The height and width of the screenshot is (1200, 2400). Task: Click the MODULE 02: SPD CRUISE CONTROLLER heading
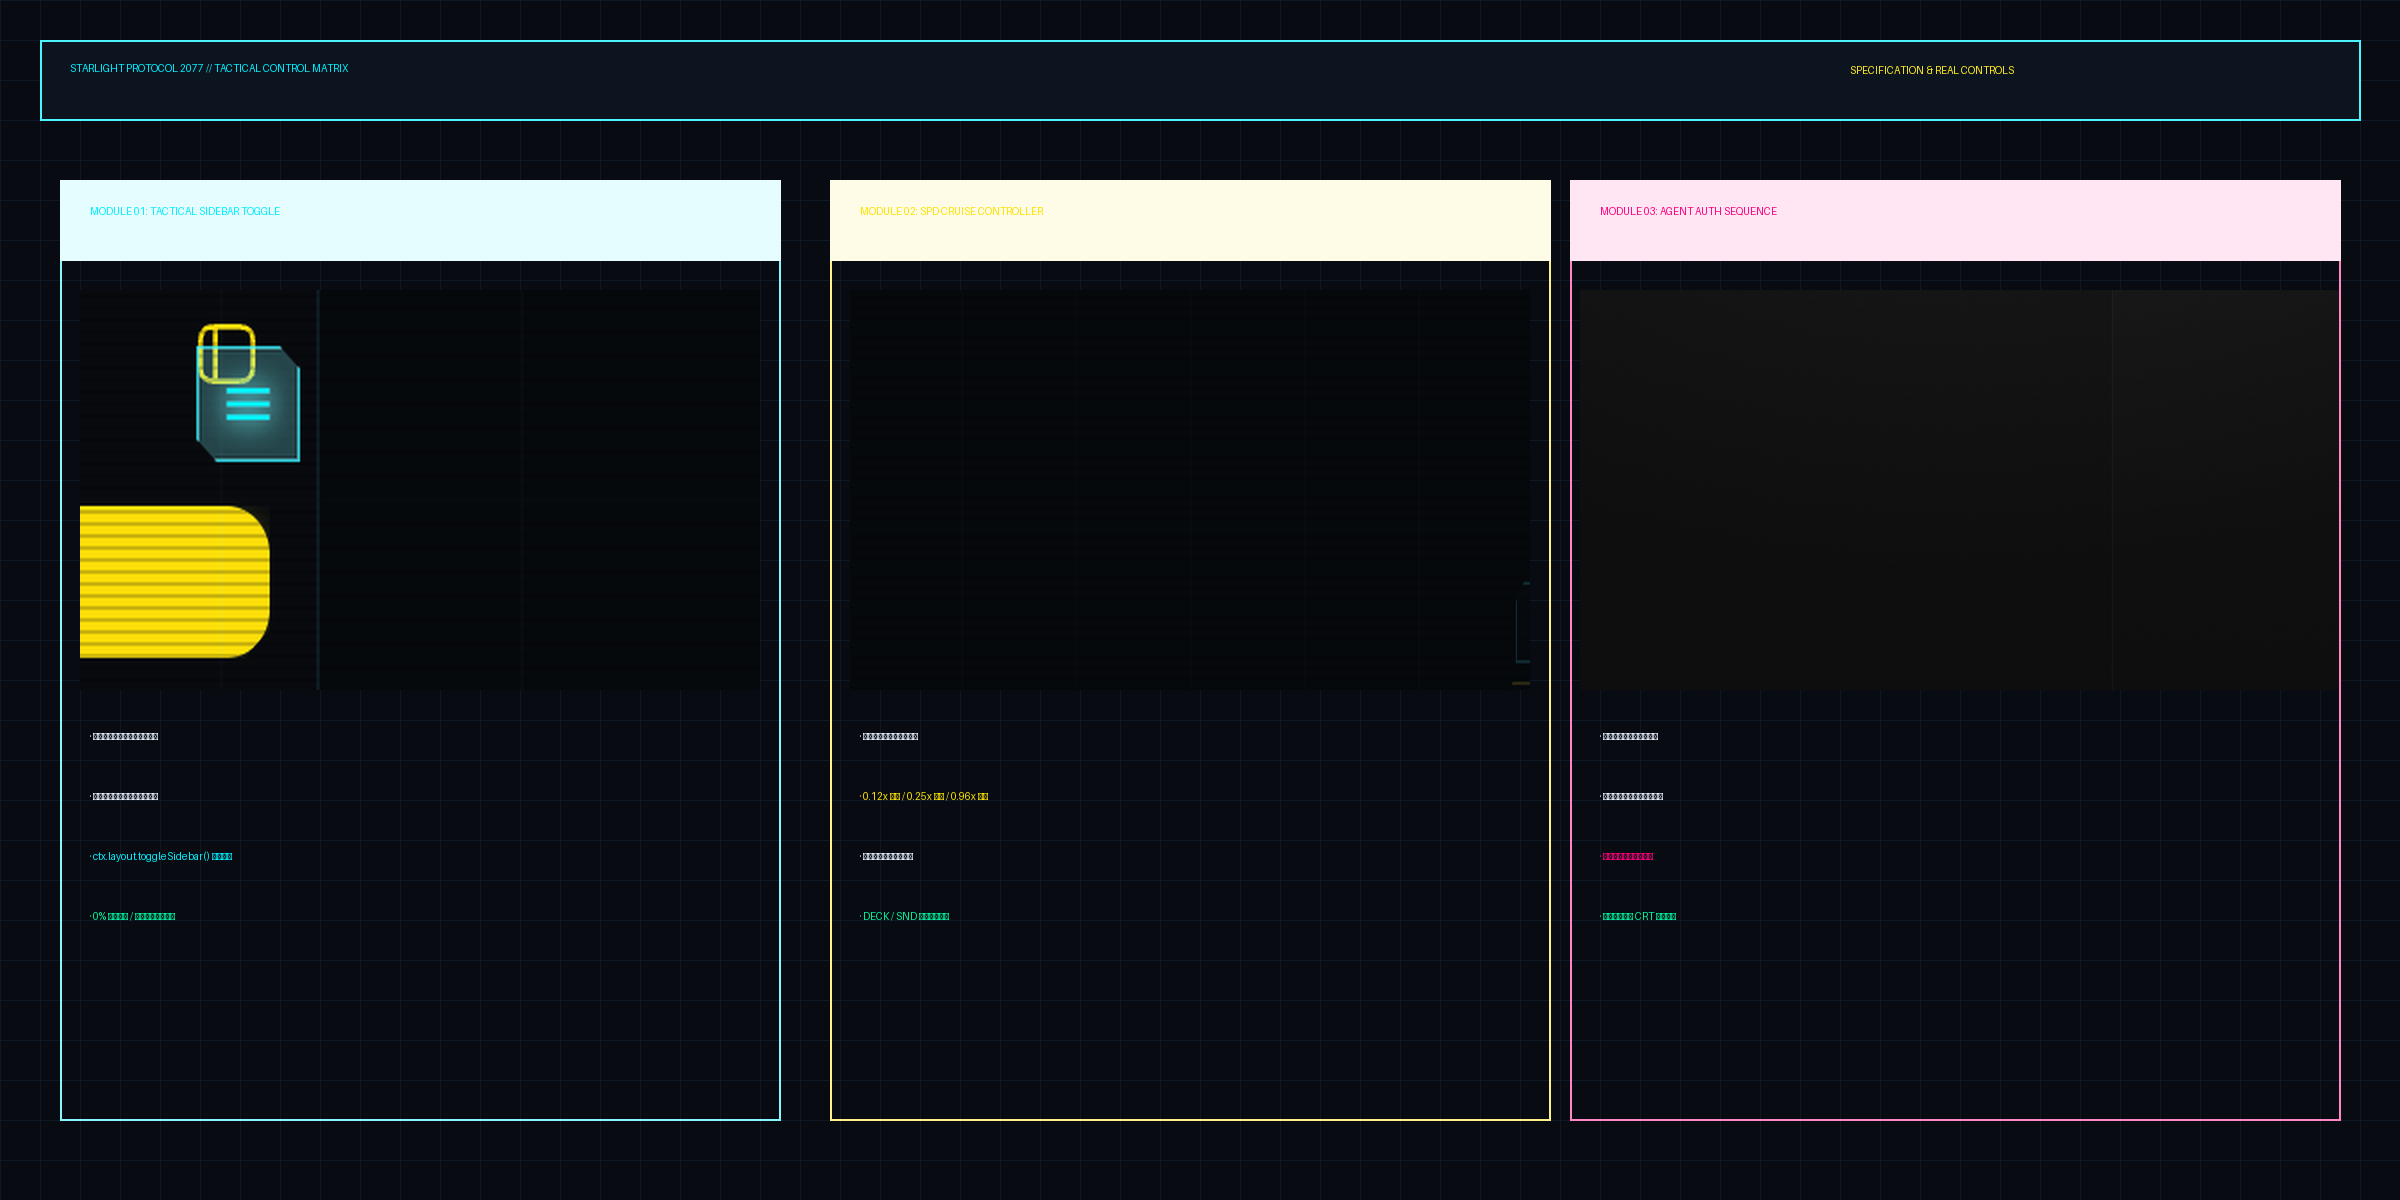coord(952,211)
